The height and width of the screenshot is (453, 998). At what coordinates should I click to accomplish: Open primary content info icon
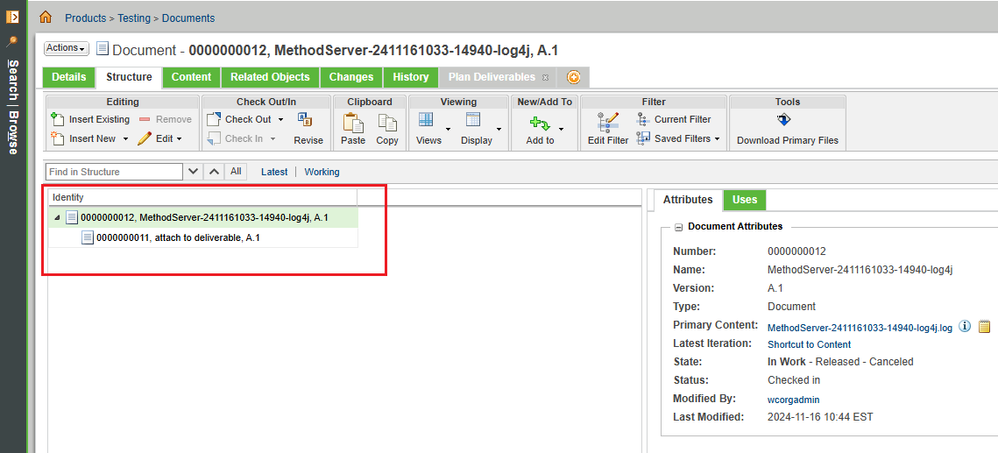(x=965, y=326)
